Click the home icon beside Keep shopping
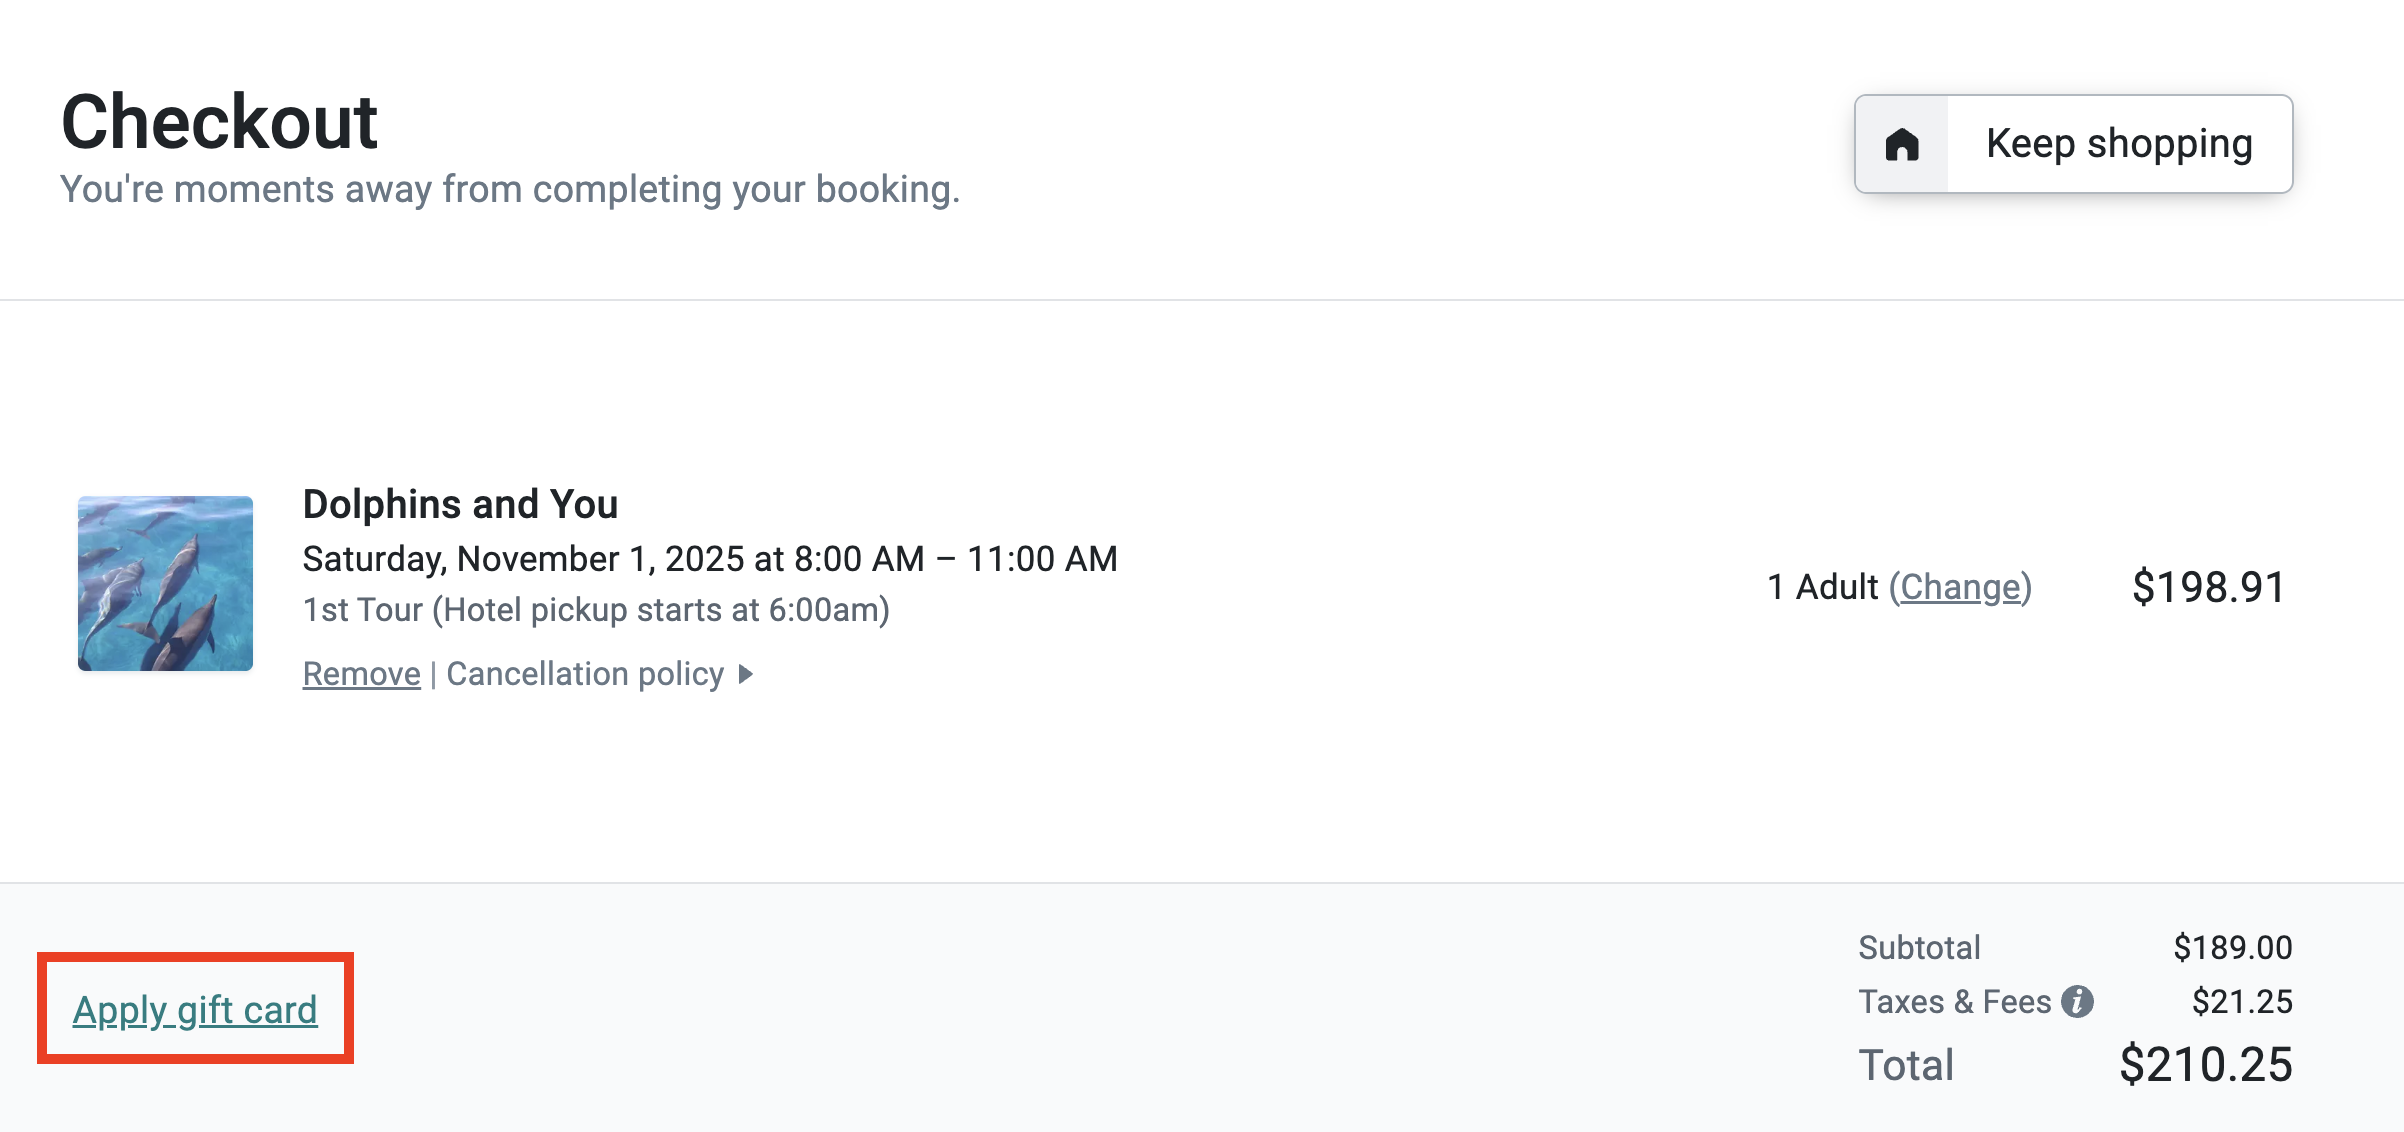 click(x=1902, y=145)
